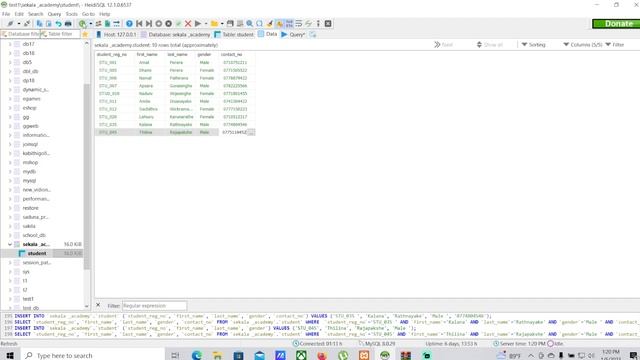This screenshot has height=360, width=640.
Task: Click the Run query play icon
Action: click(198, 24)
